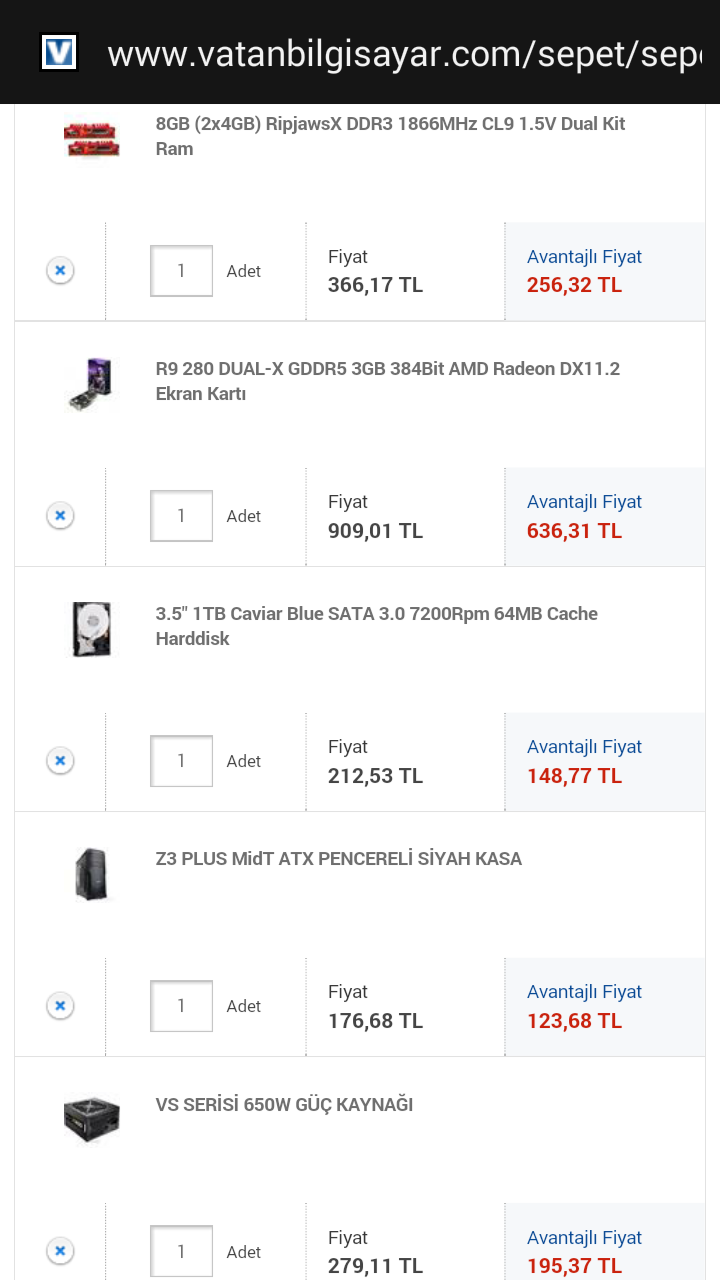720x1280 pixels.
Task: Remove the Caviar Blue harddisk from cart
Action: pos(60,761)
